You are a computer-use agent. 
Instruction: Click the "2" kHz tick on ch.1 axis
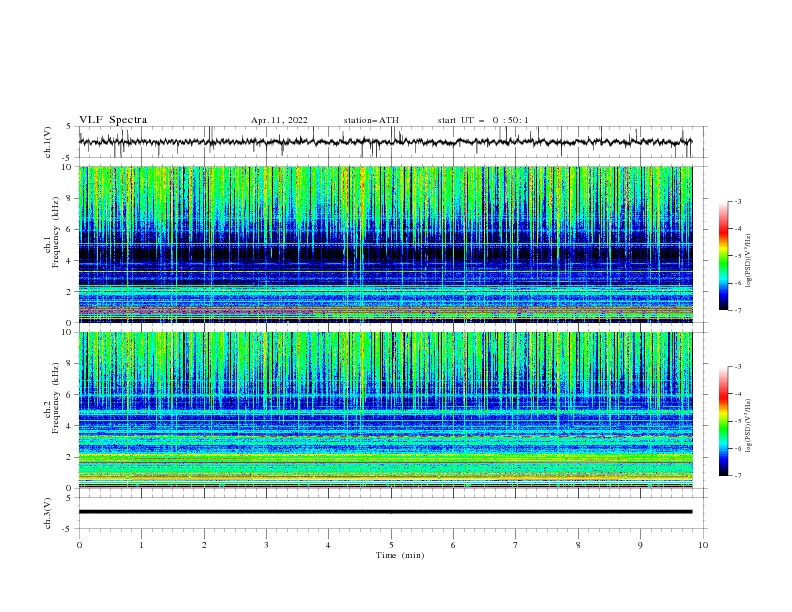tap(71, 291)
